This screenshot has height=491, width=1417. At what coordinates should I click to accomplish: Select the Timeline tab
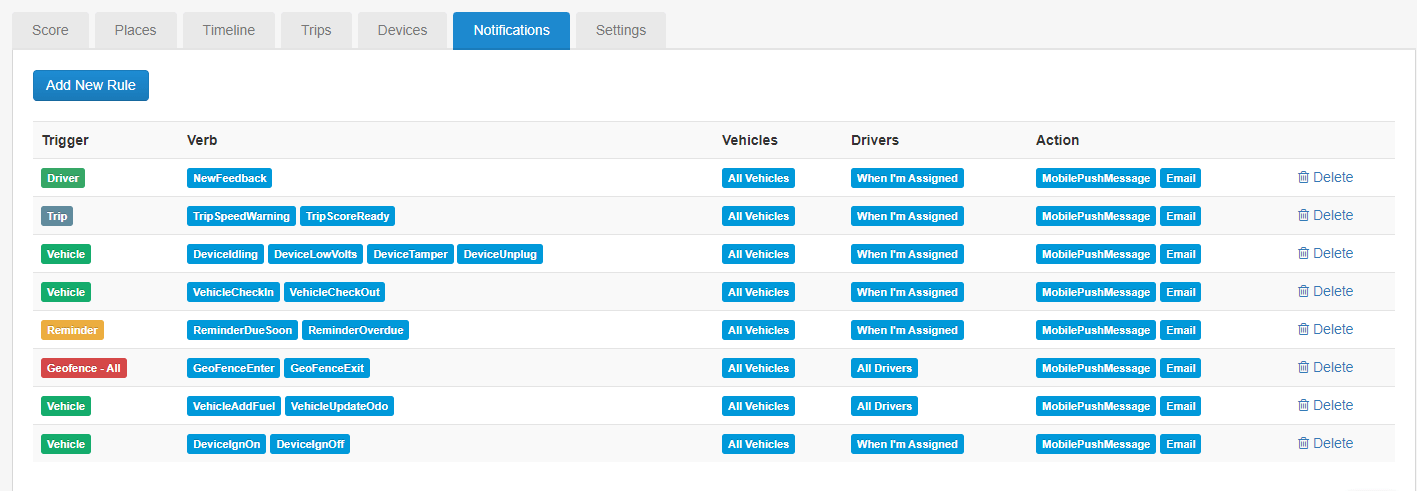[x=229, y=30]
